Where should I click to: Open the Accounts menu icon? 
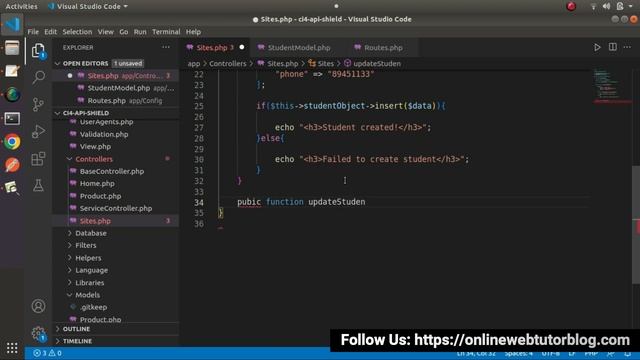(38, 306)
